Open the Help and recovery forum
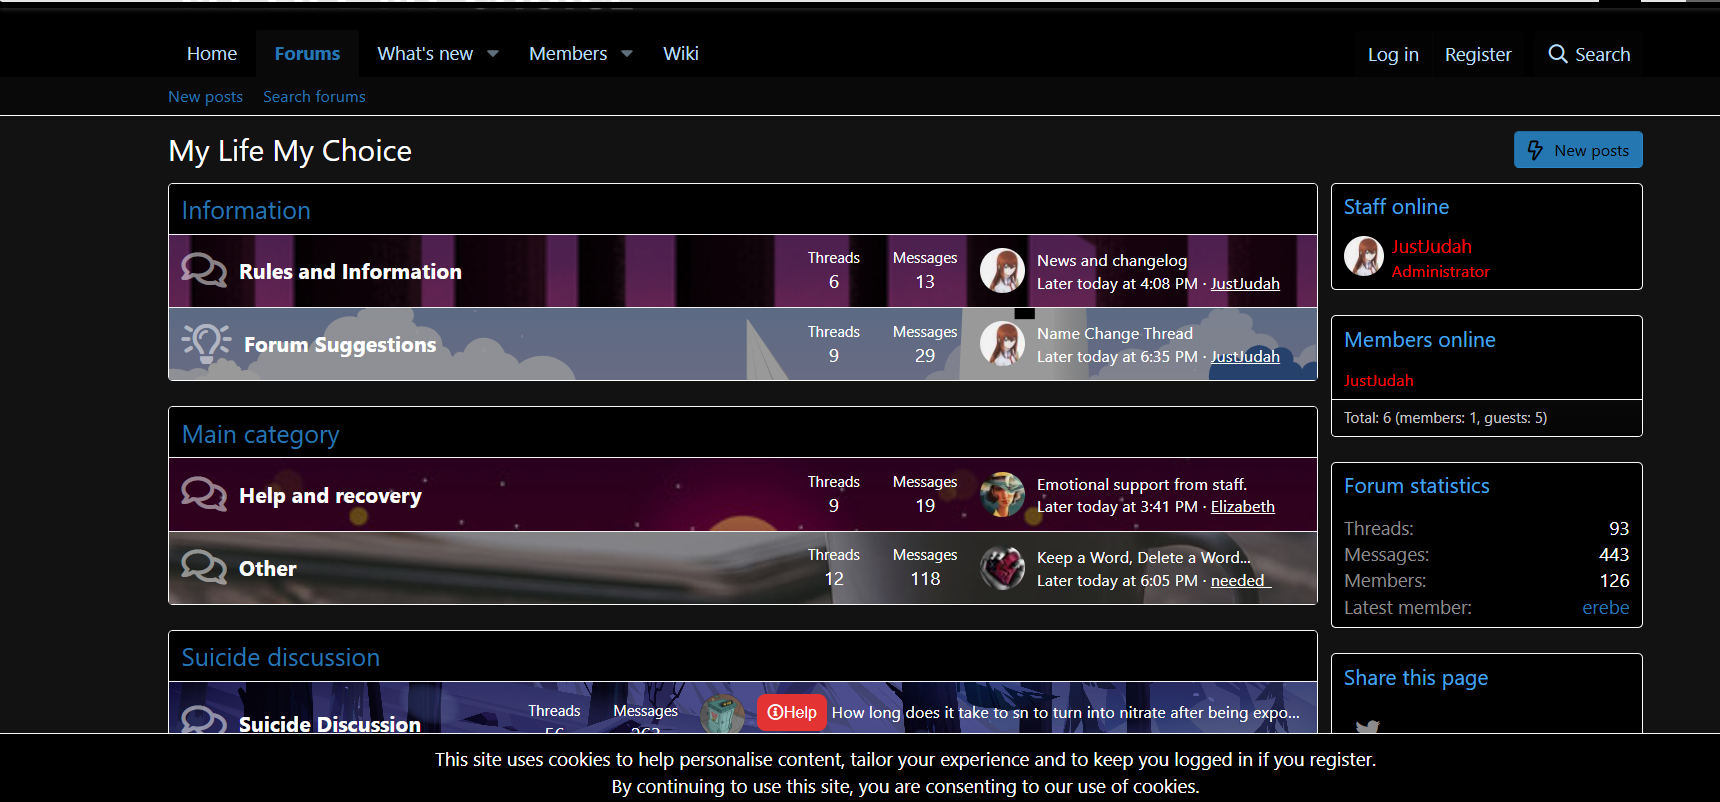1720x802 pixels. [330, 495]
